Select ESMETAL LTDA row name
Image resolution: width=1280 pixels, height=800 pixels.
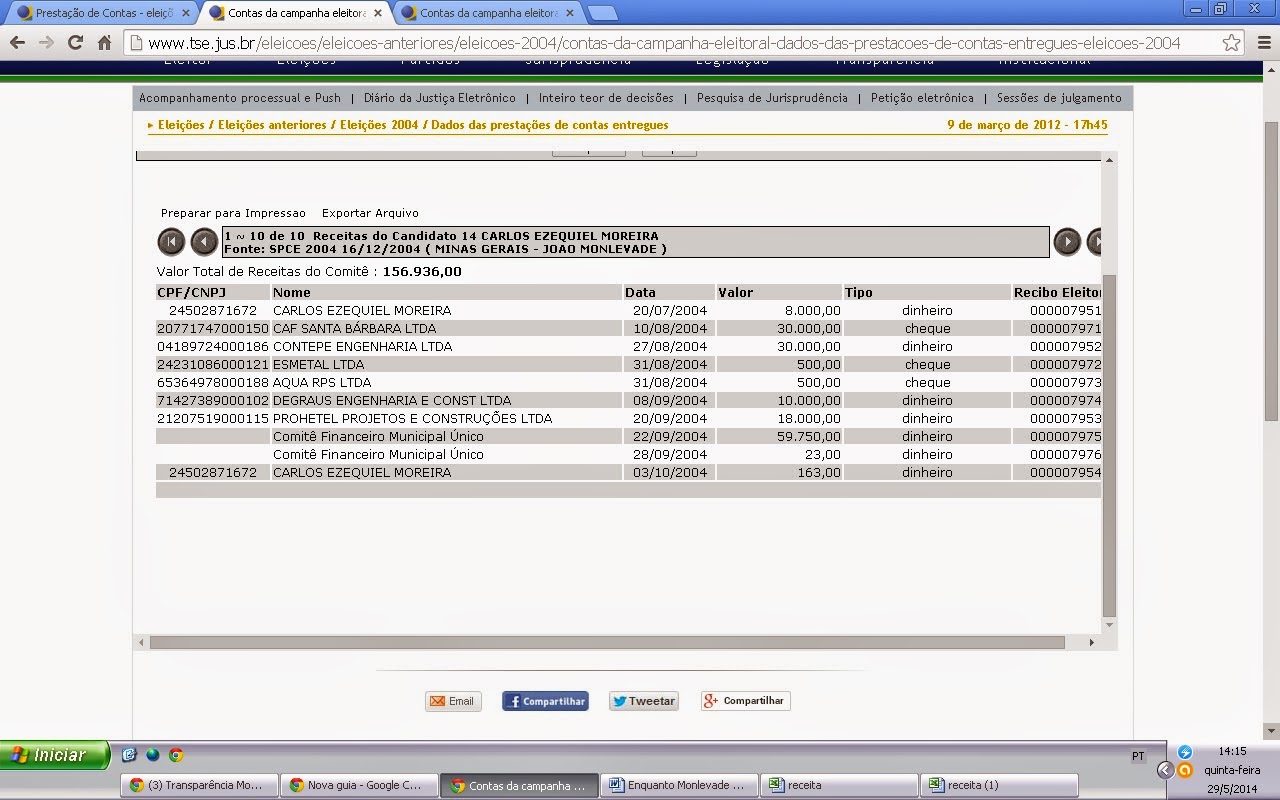(318, 364)
